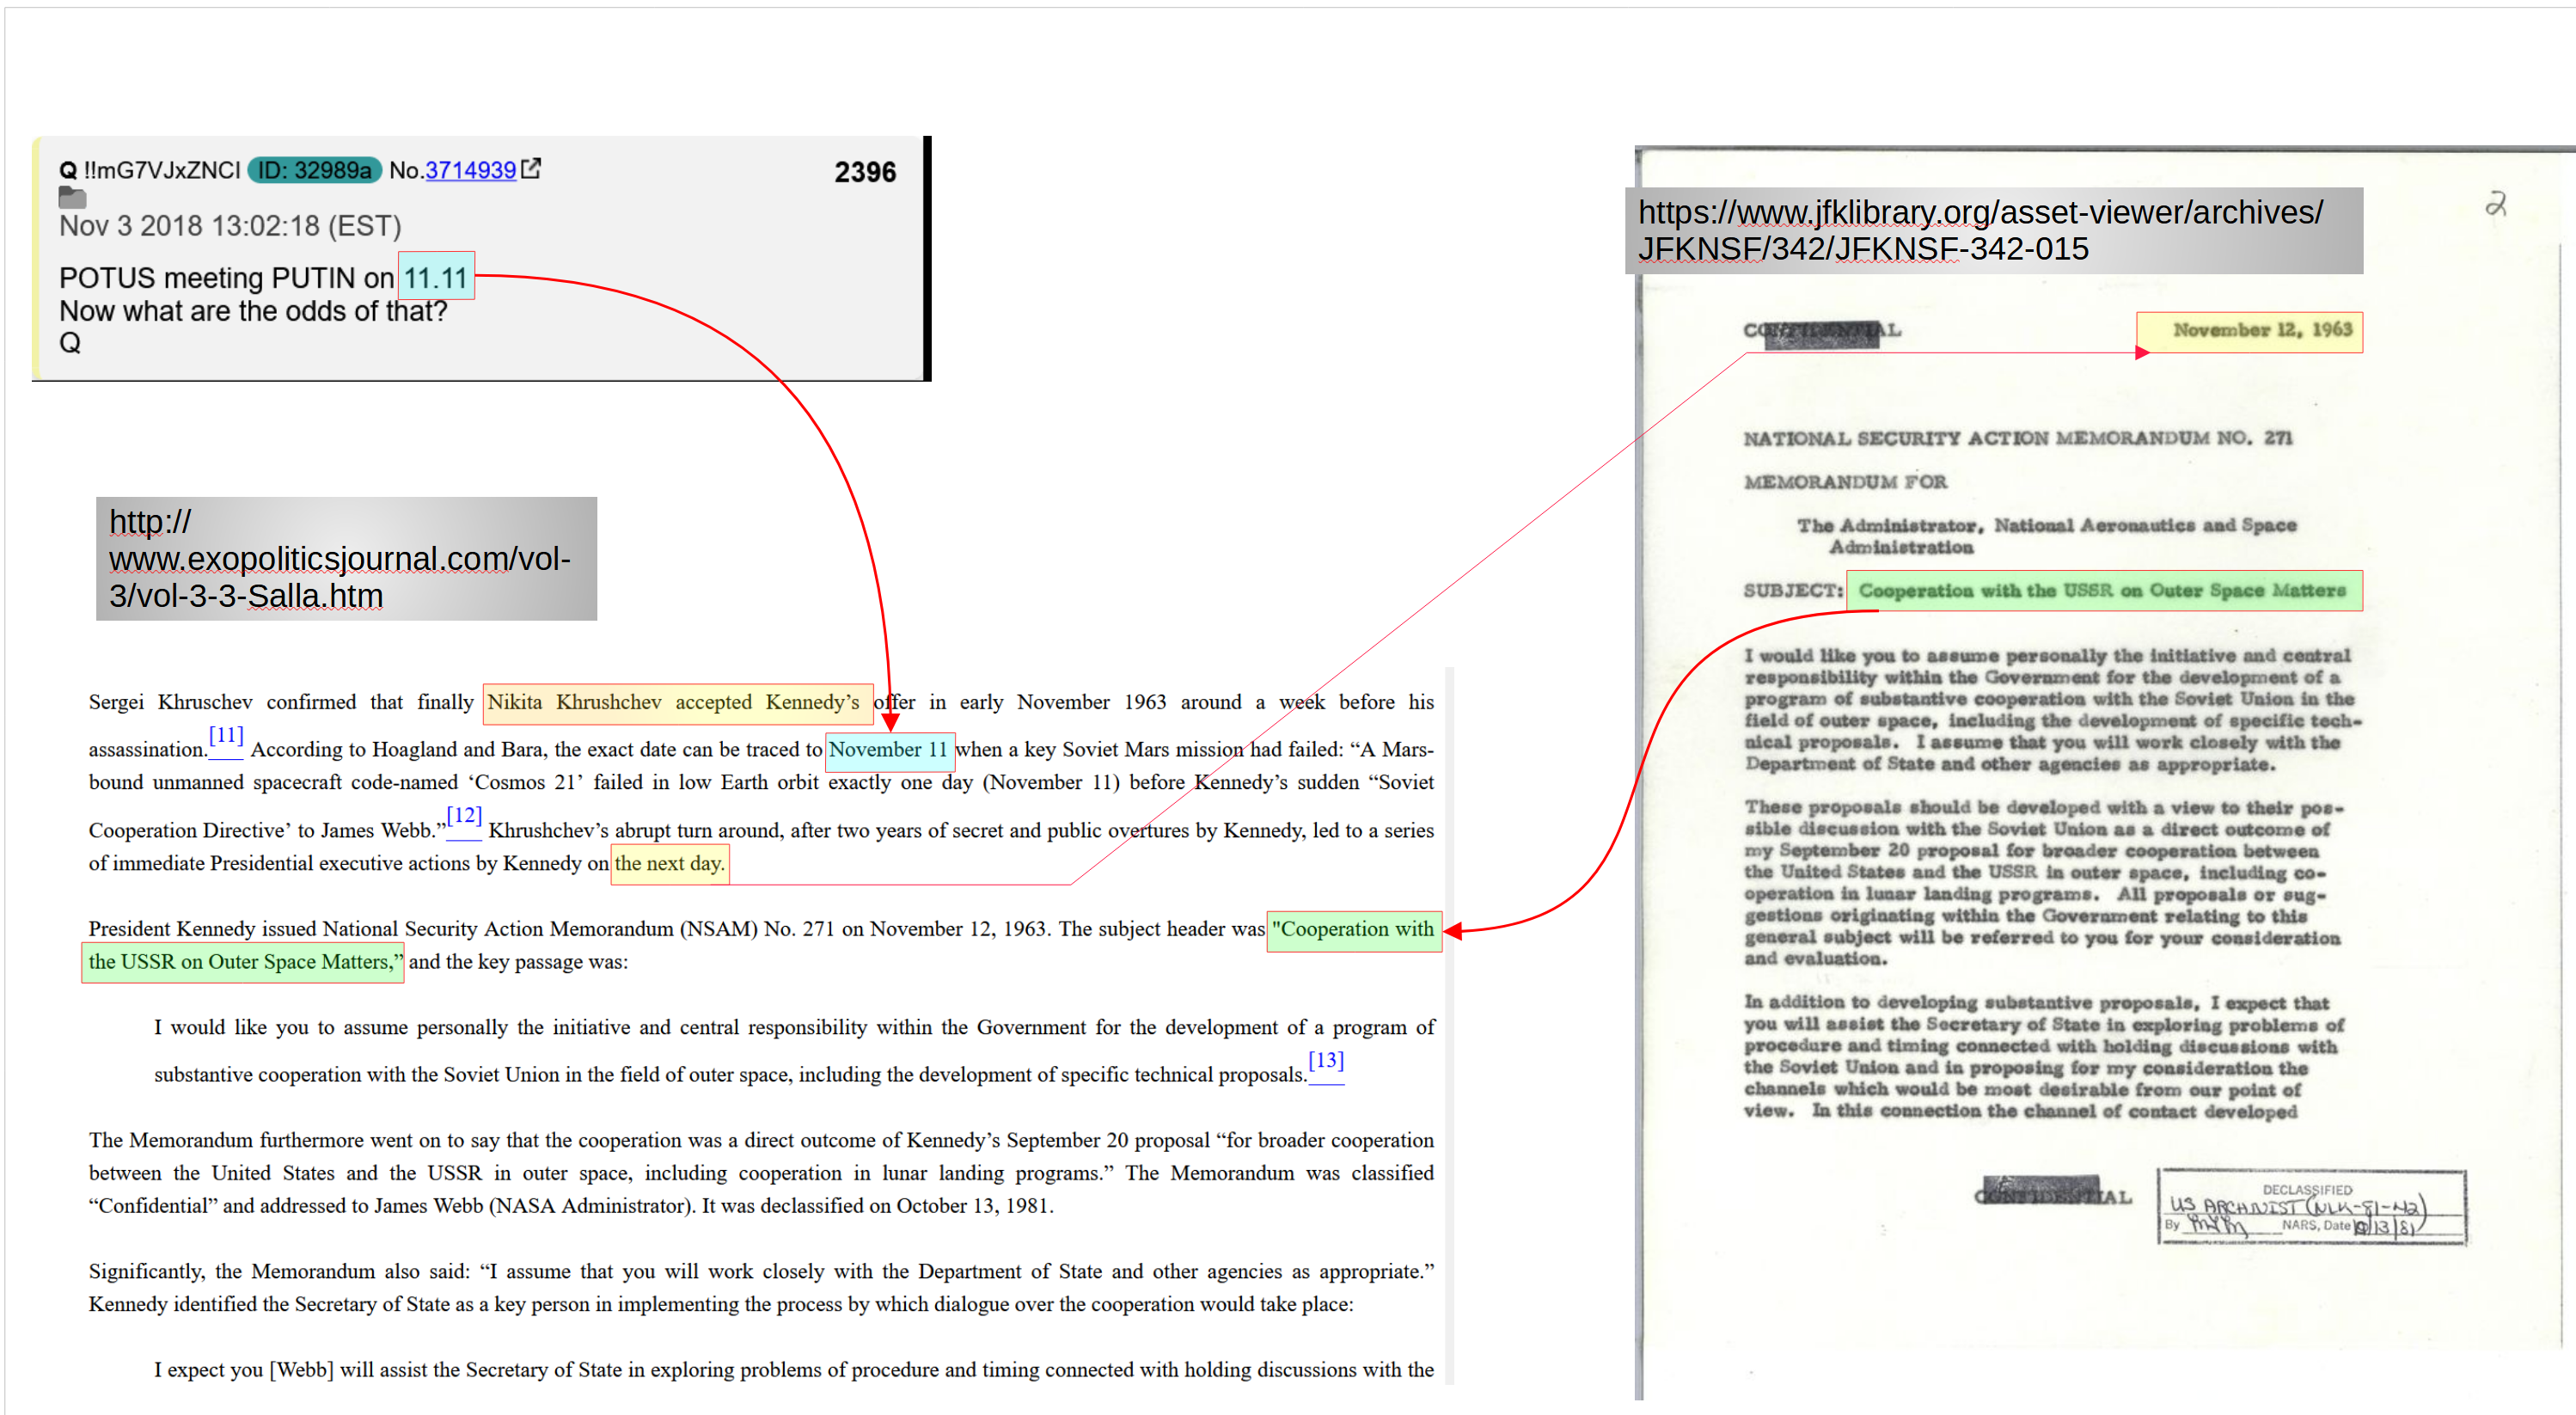Open footnote [13] reference
The height and width of the screenshot is (1415, 2576).
point(1326,1060)
